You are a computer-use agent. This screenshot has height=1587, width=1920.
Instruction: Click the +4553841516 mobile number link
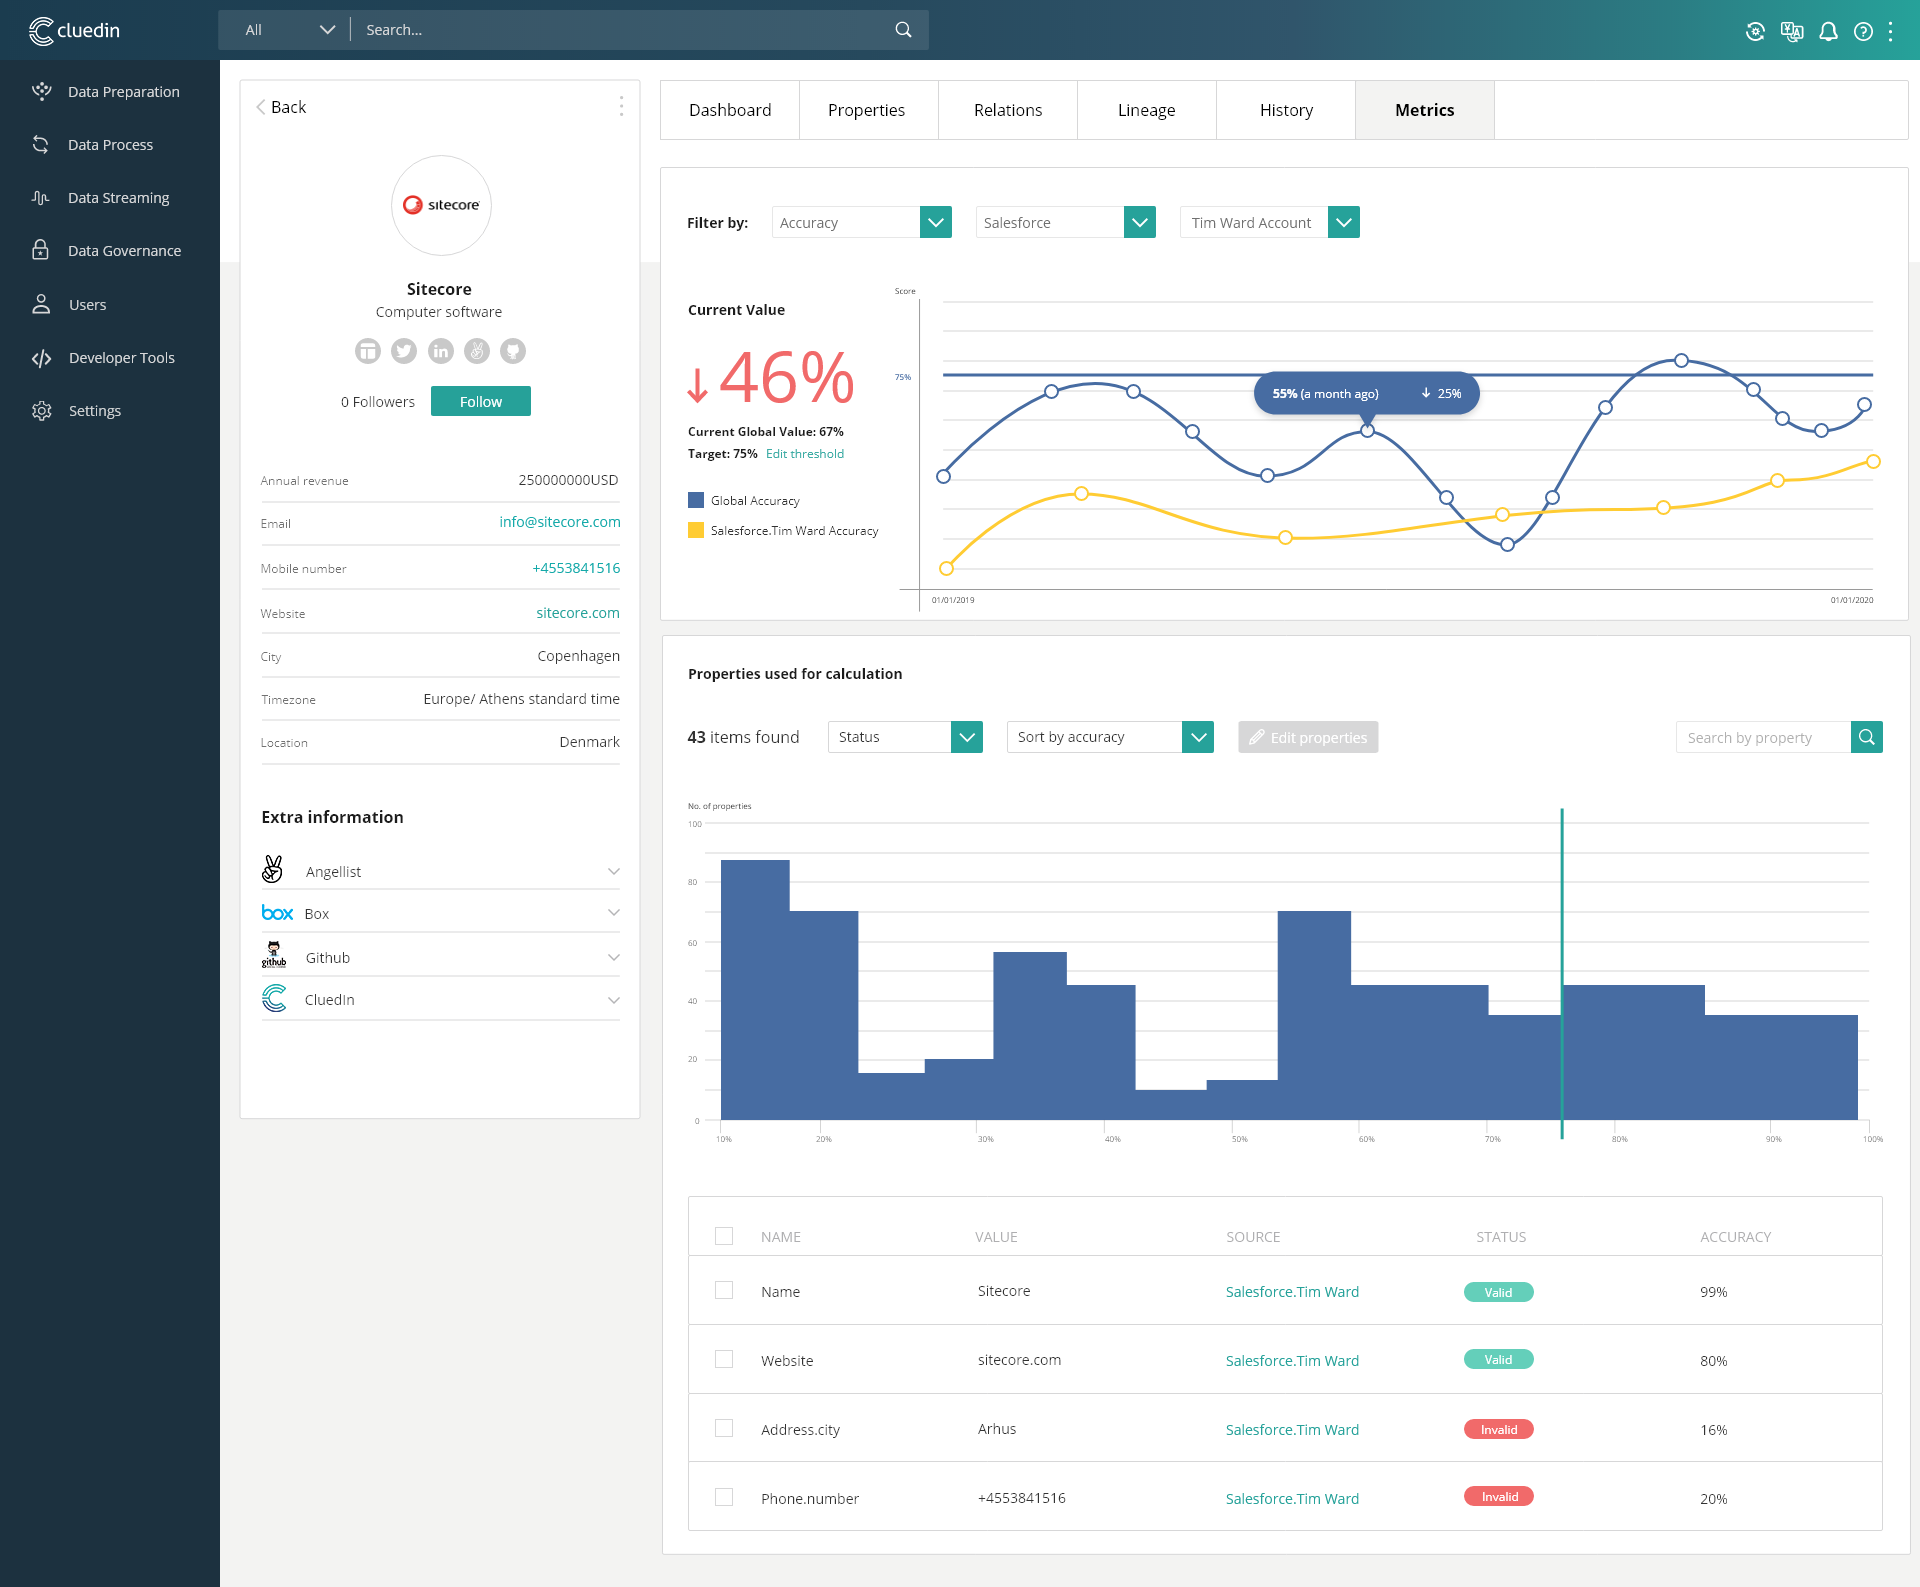576,568
